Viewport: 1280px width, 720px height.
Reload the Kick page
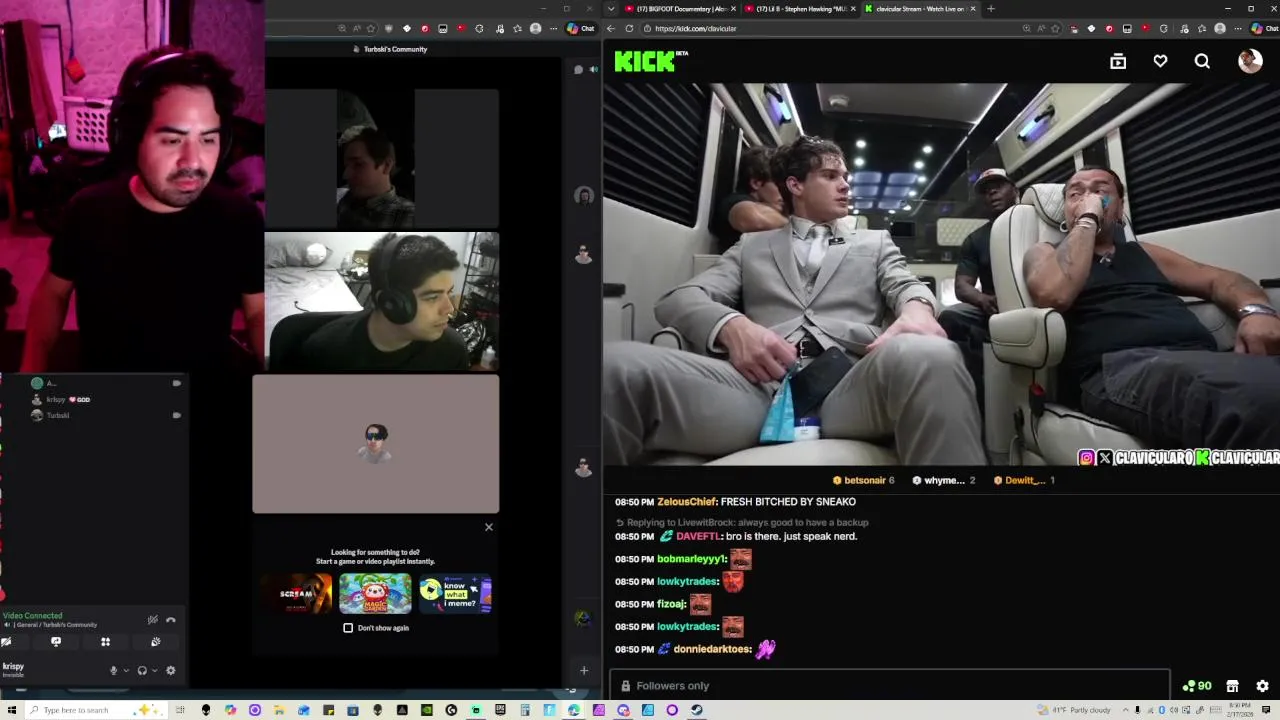[x=630, y=28]
